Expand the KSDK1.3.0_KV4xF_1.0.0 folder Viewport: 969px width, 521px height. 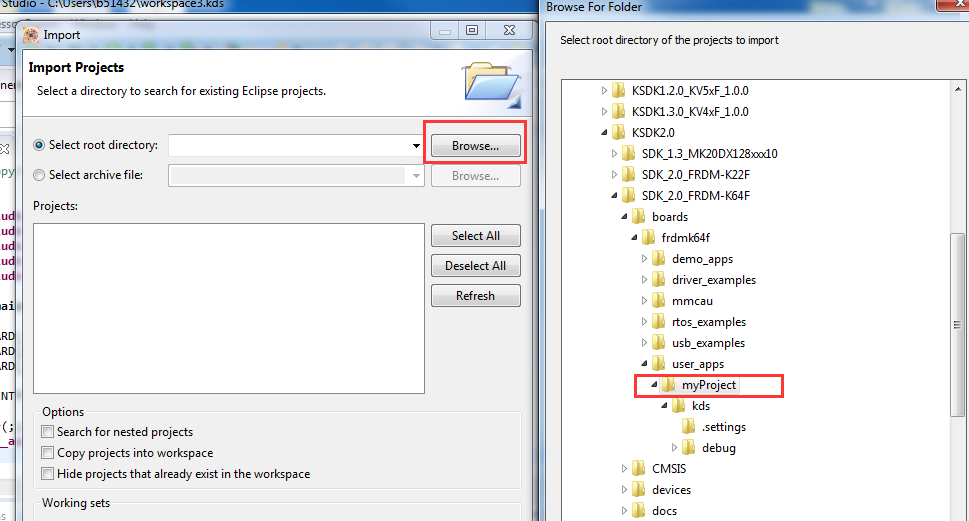tap(604, 112)
